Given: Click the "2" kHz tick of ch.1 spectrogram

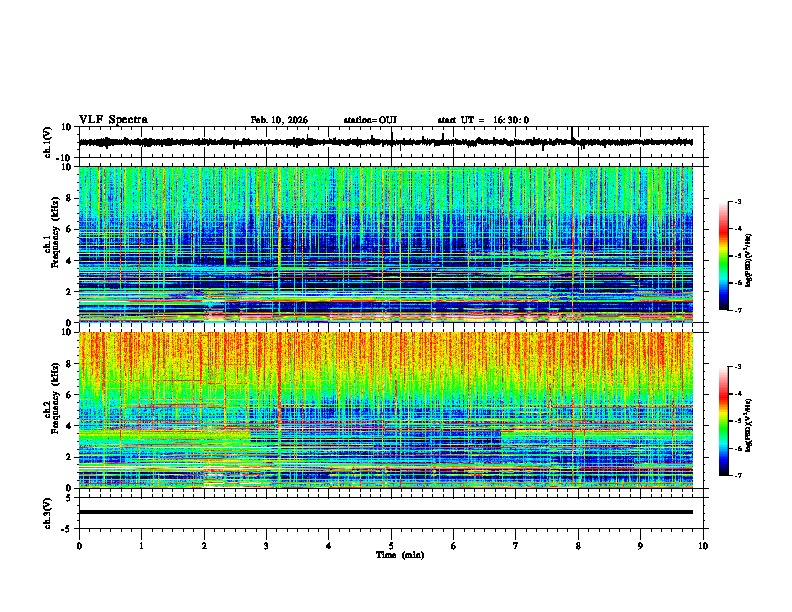Looking at the screenshot, I should (x=71, y=292).
